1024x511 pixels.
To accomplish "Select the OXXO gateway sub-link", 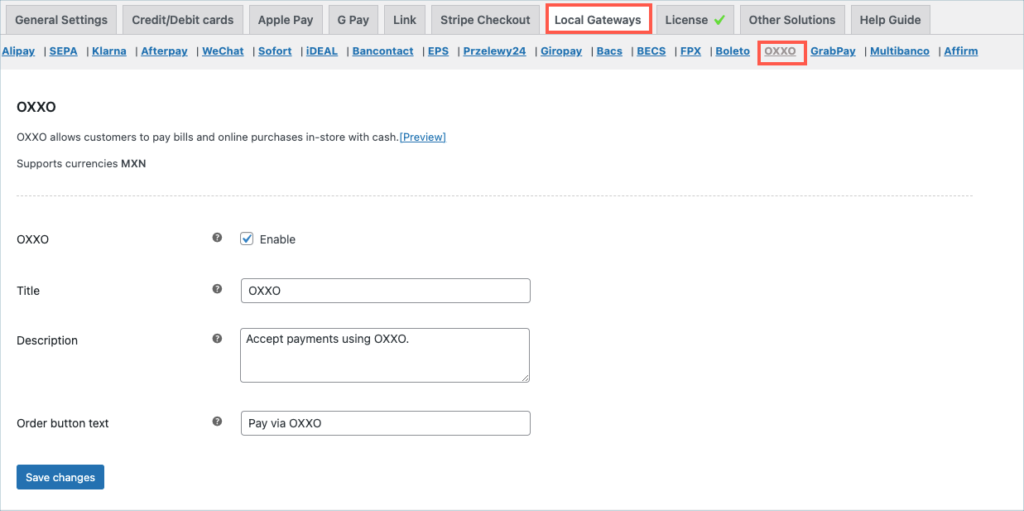I will pyautogui.click(x=780, y=51).
